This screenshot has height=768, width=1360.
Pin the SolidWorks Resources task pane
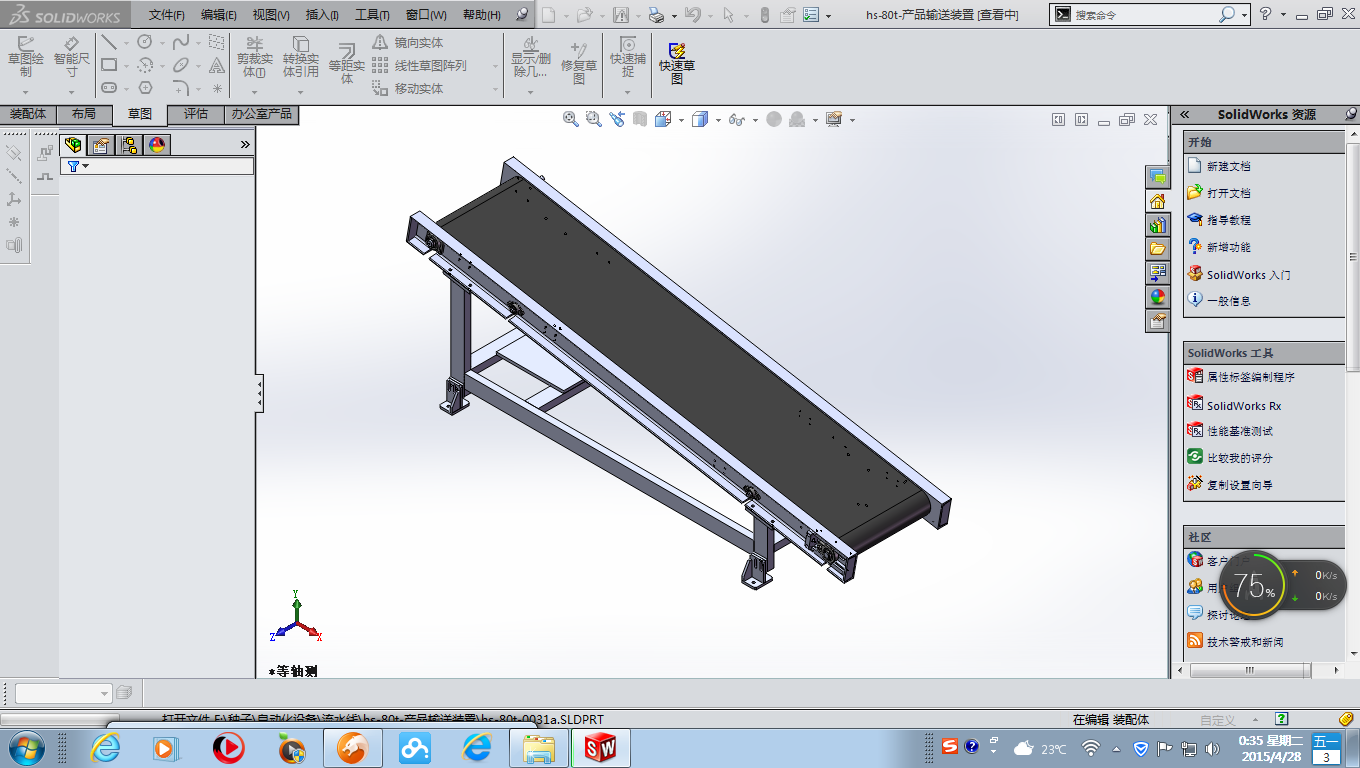[1351, 115]
